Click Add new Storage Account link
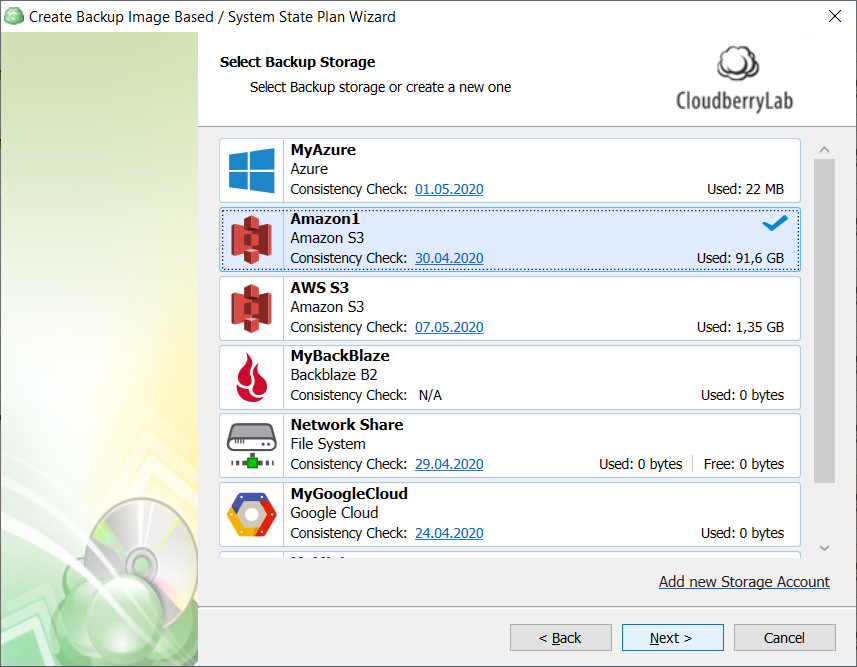 pyautogui.click(x=744, y=582)
